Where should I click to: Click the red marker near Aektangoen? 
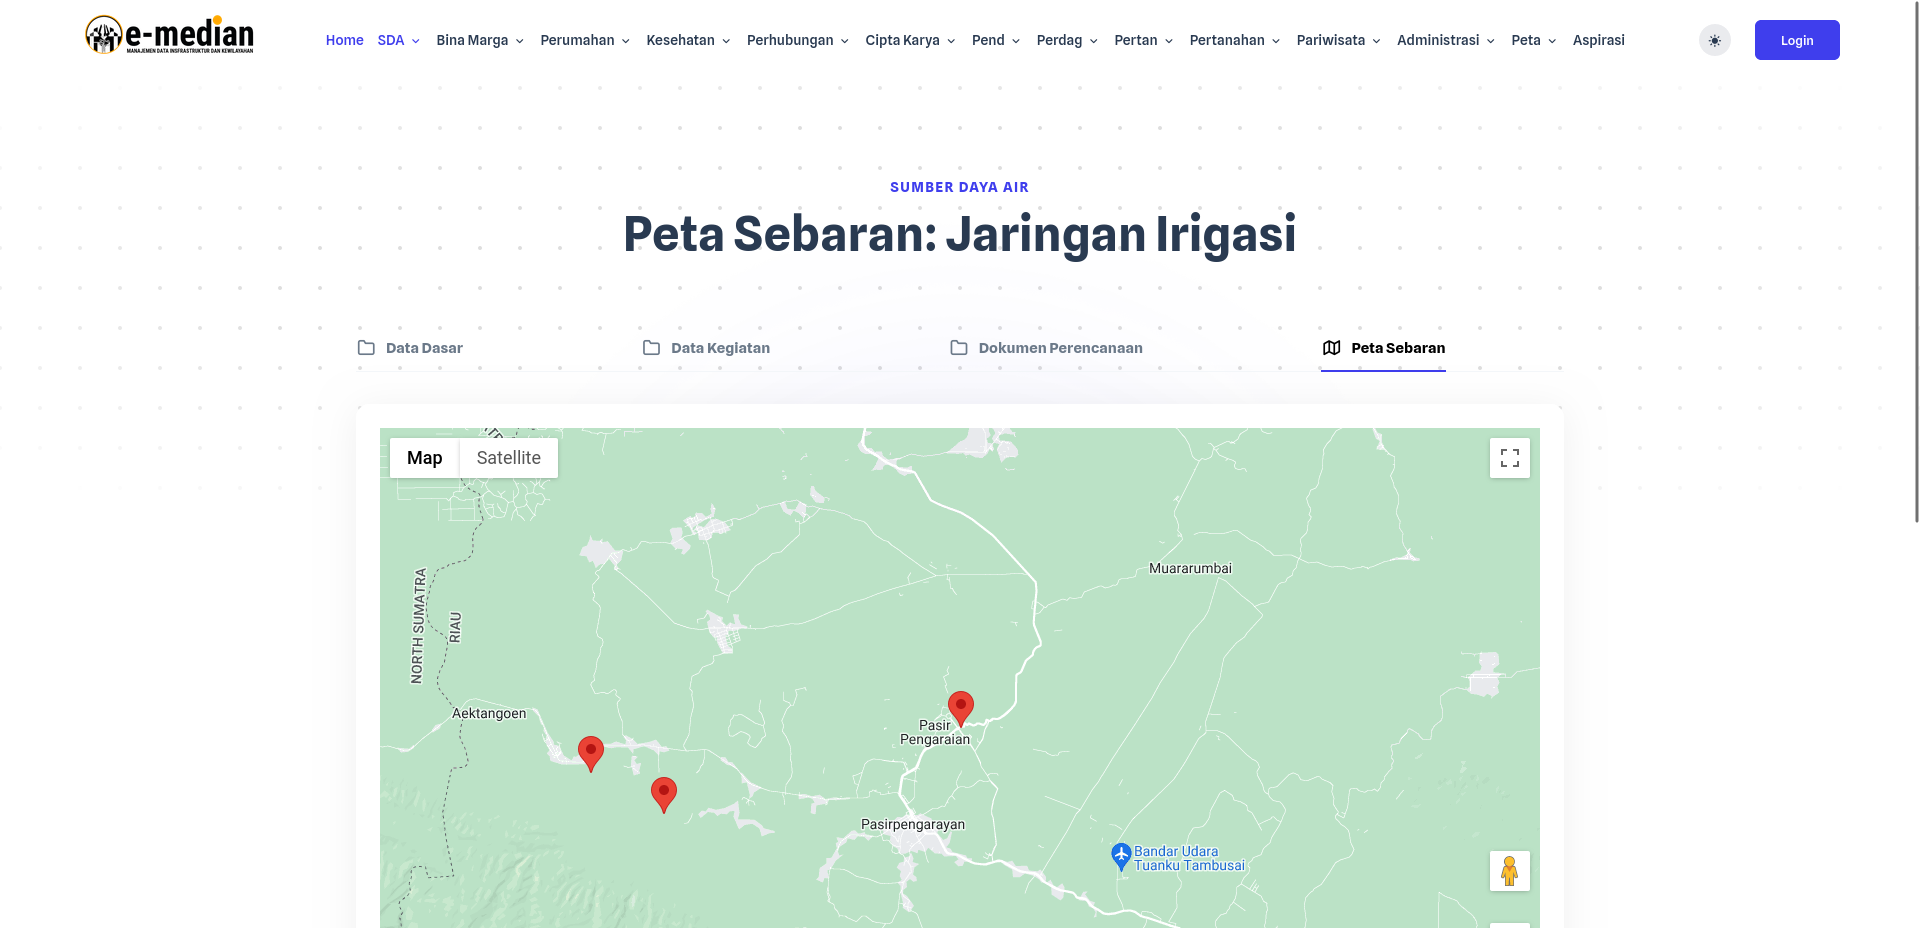point(591,754)
